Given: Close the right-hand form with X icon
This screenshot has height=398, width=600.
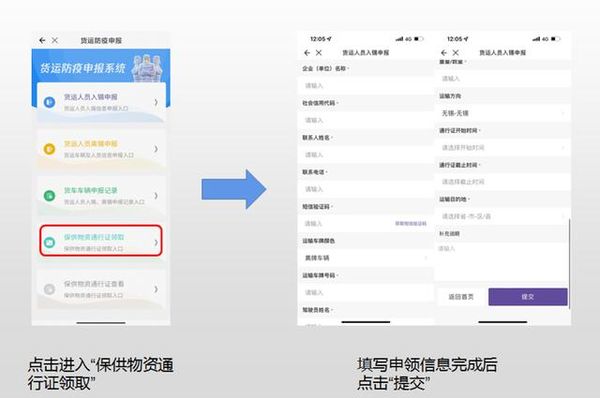Looking at the screenshot, I should click(x=455, y=53).
